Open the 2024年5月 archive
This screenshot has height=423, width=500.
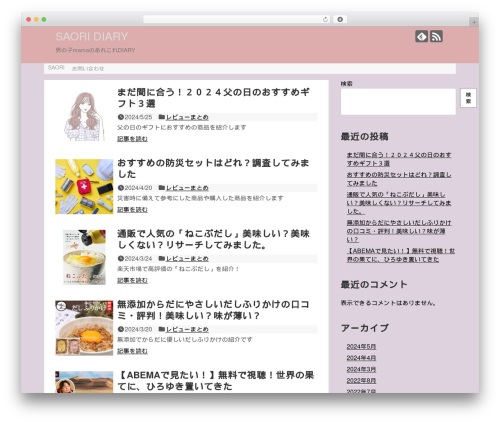pyautogui.click(x=361, y=347)
